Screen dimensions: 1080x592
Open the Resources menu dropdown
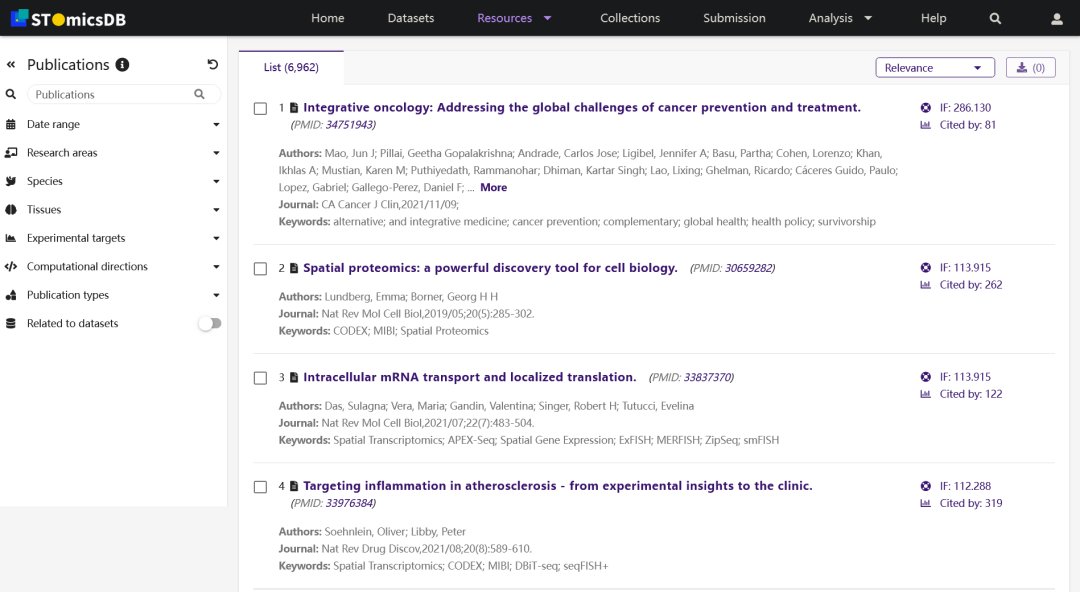[x=515, y=18]
